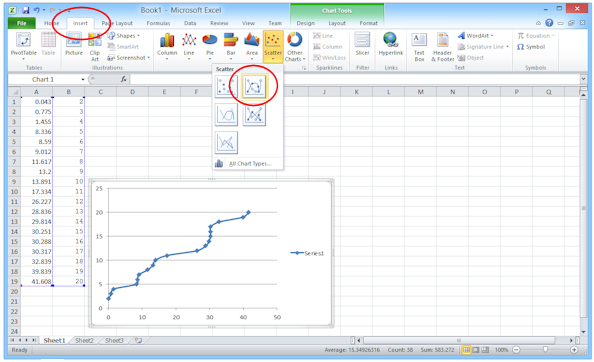Viewport: 594px width, 362px height.
Task: Open Pie chart gallery
Action: click(x=210, y=46)
